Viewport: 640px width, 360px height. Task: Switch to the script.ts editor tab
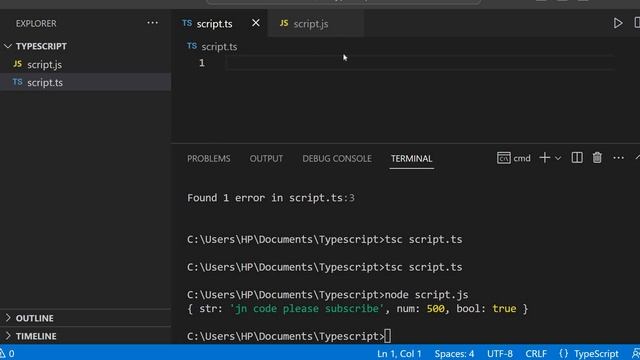tap(214, 24)
